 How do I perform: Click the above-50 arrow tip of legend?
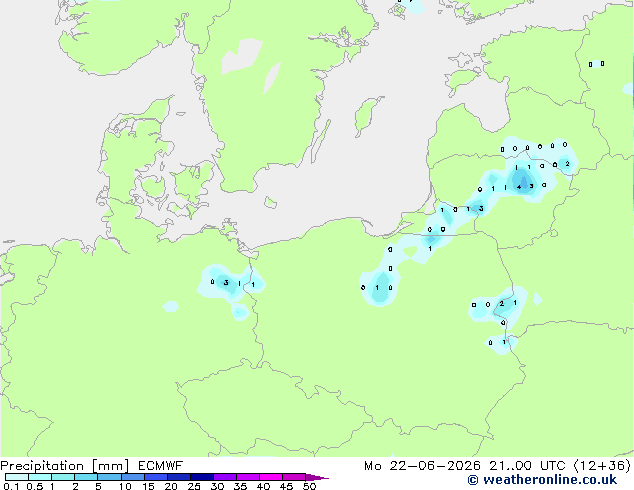(x=317, y=477)
